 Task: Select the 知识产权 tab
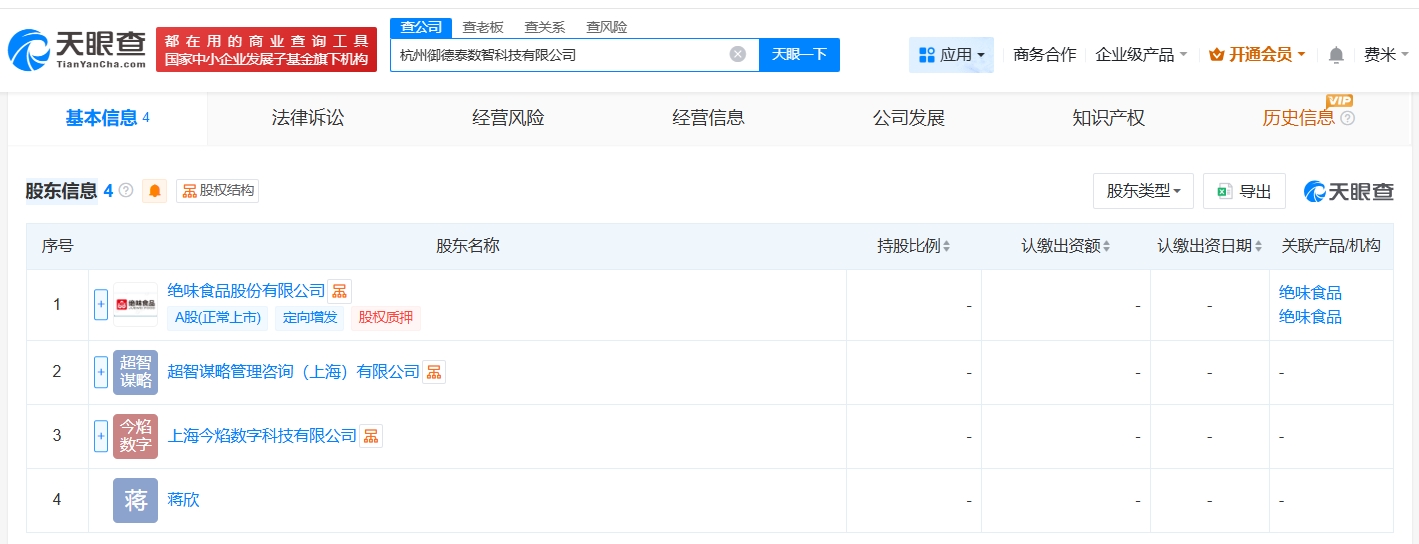tap(1108, 118)
